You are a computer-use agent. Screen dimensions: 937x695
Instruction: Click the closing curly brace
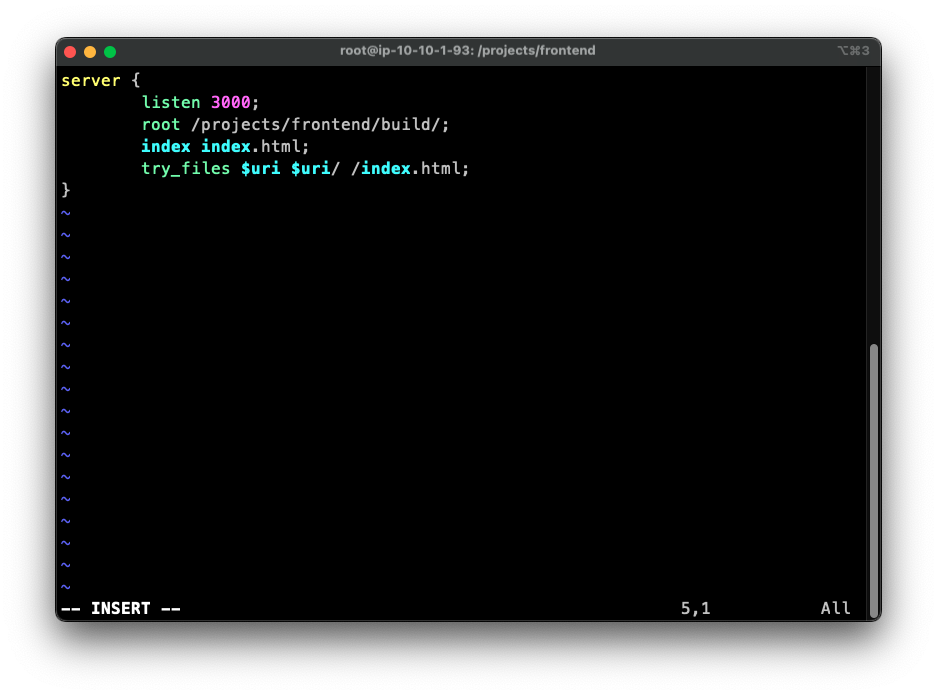pyautogui.click(x=66, y=190)
